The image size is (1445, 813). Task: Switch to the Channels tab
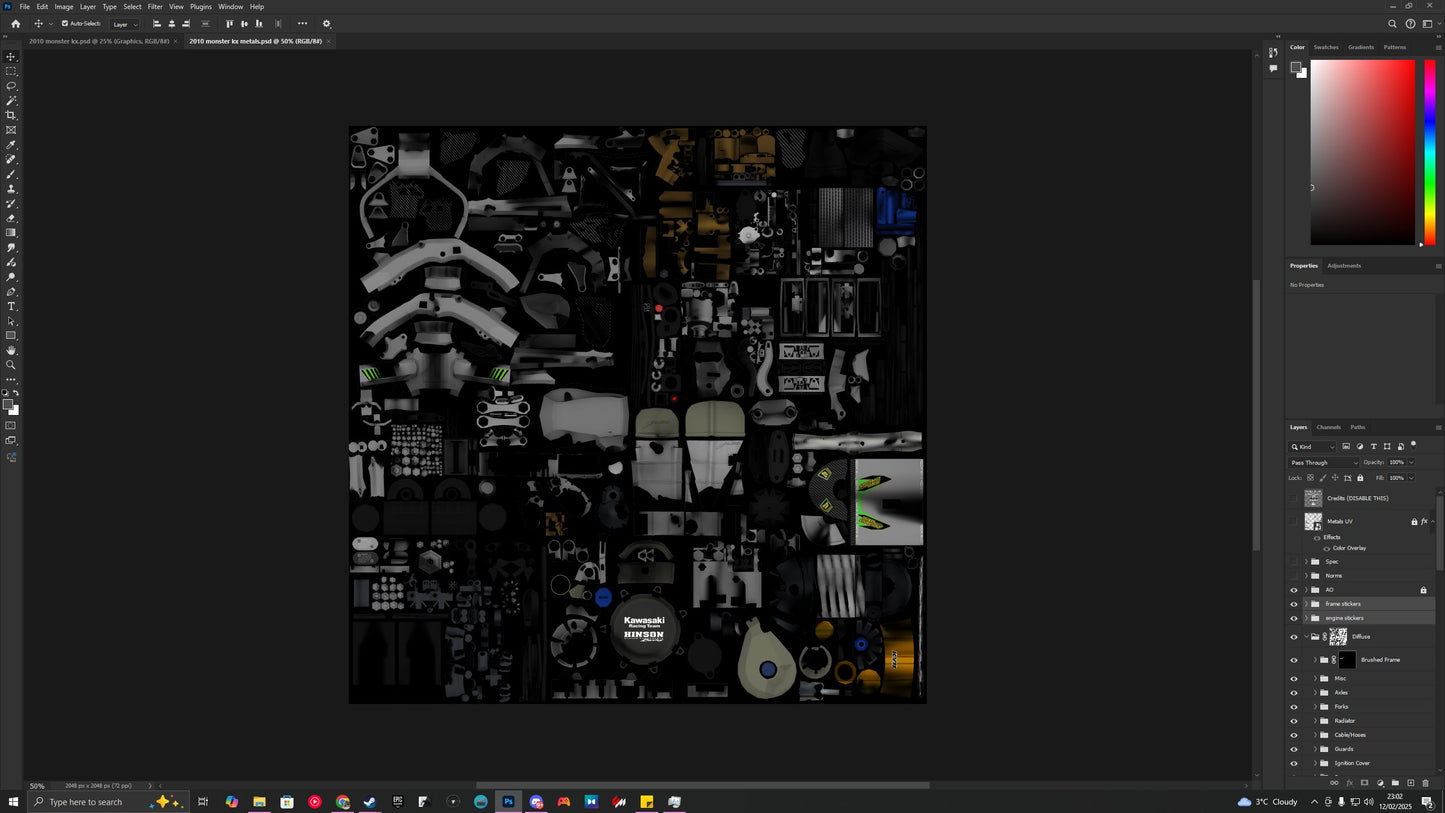[1328, 427]
